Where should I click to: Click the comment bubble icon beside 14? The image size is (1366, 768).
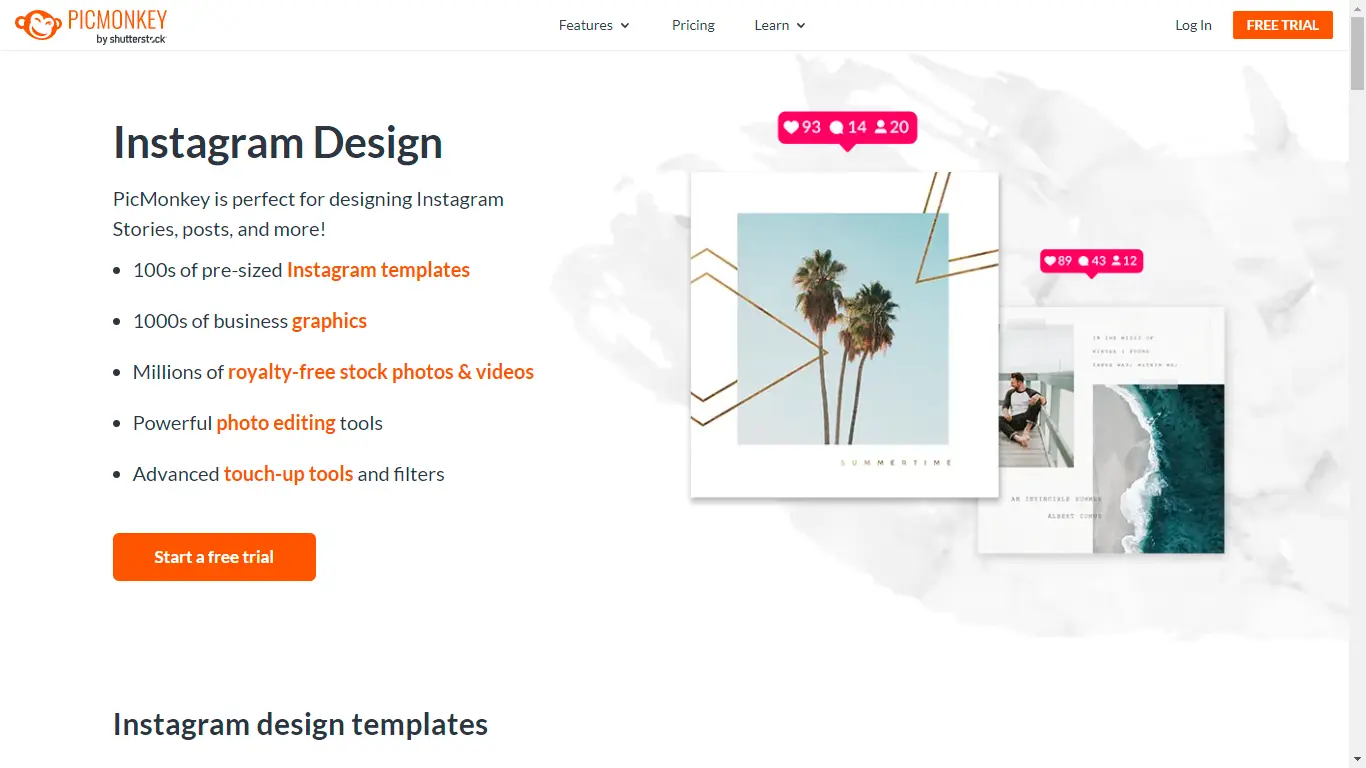click(x=837, y=127)
